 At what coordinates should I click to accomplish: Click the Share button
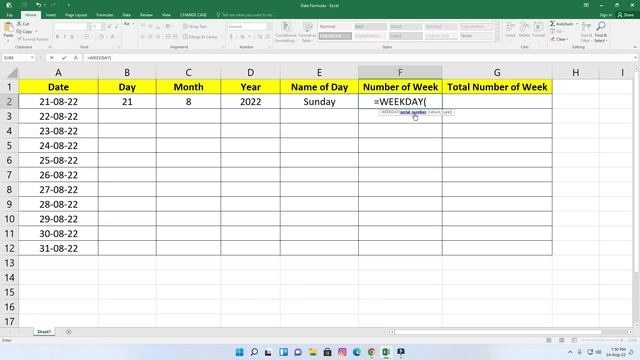coord(626,15)
